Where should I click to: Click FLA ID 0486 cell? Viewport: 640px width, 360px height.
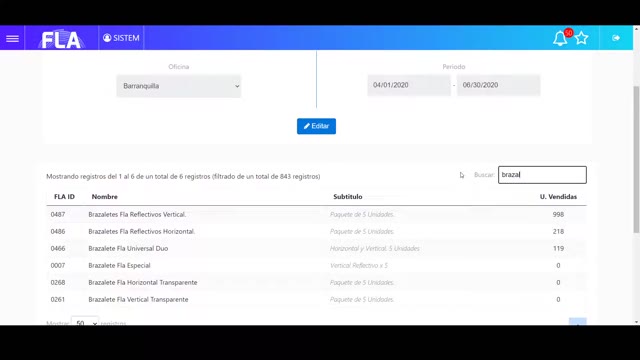[x=58, y=231]
